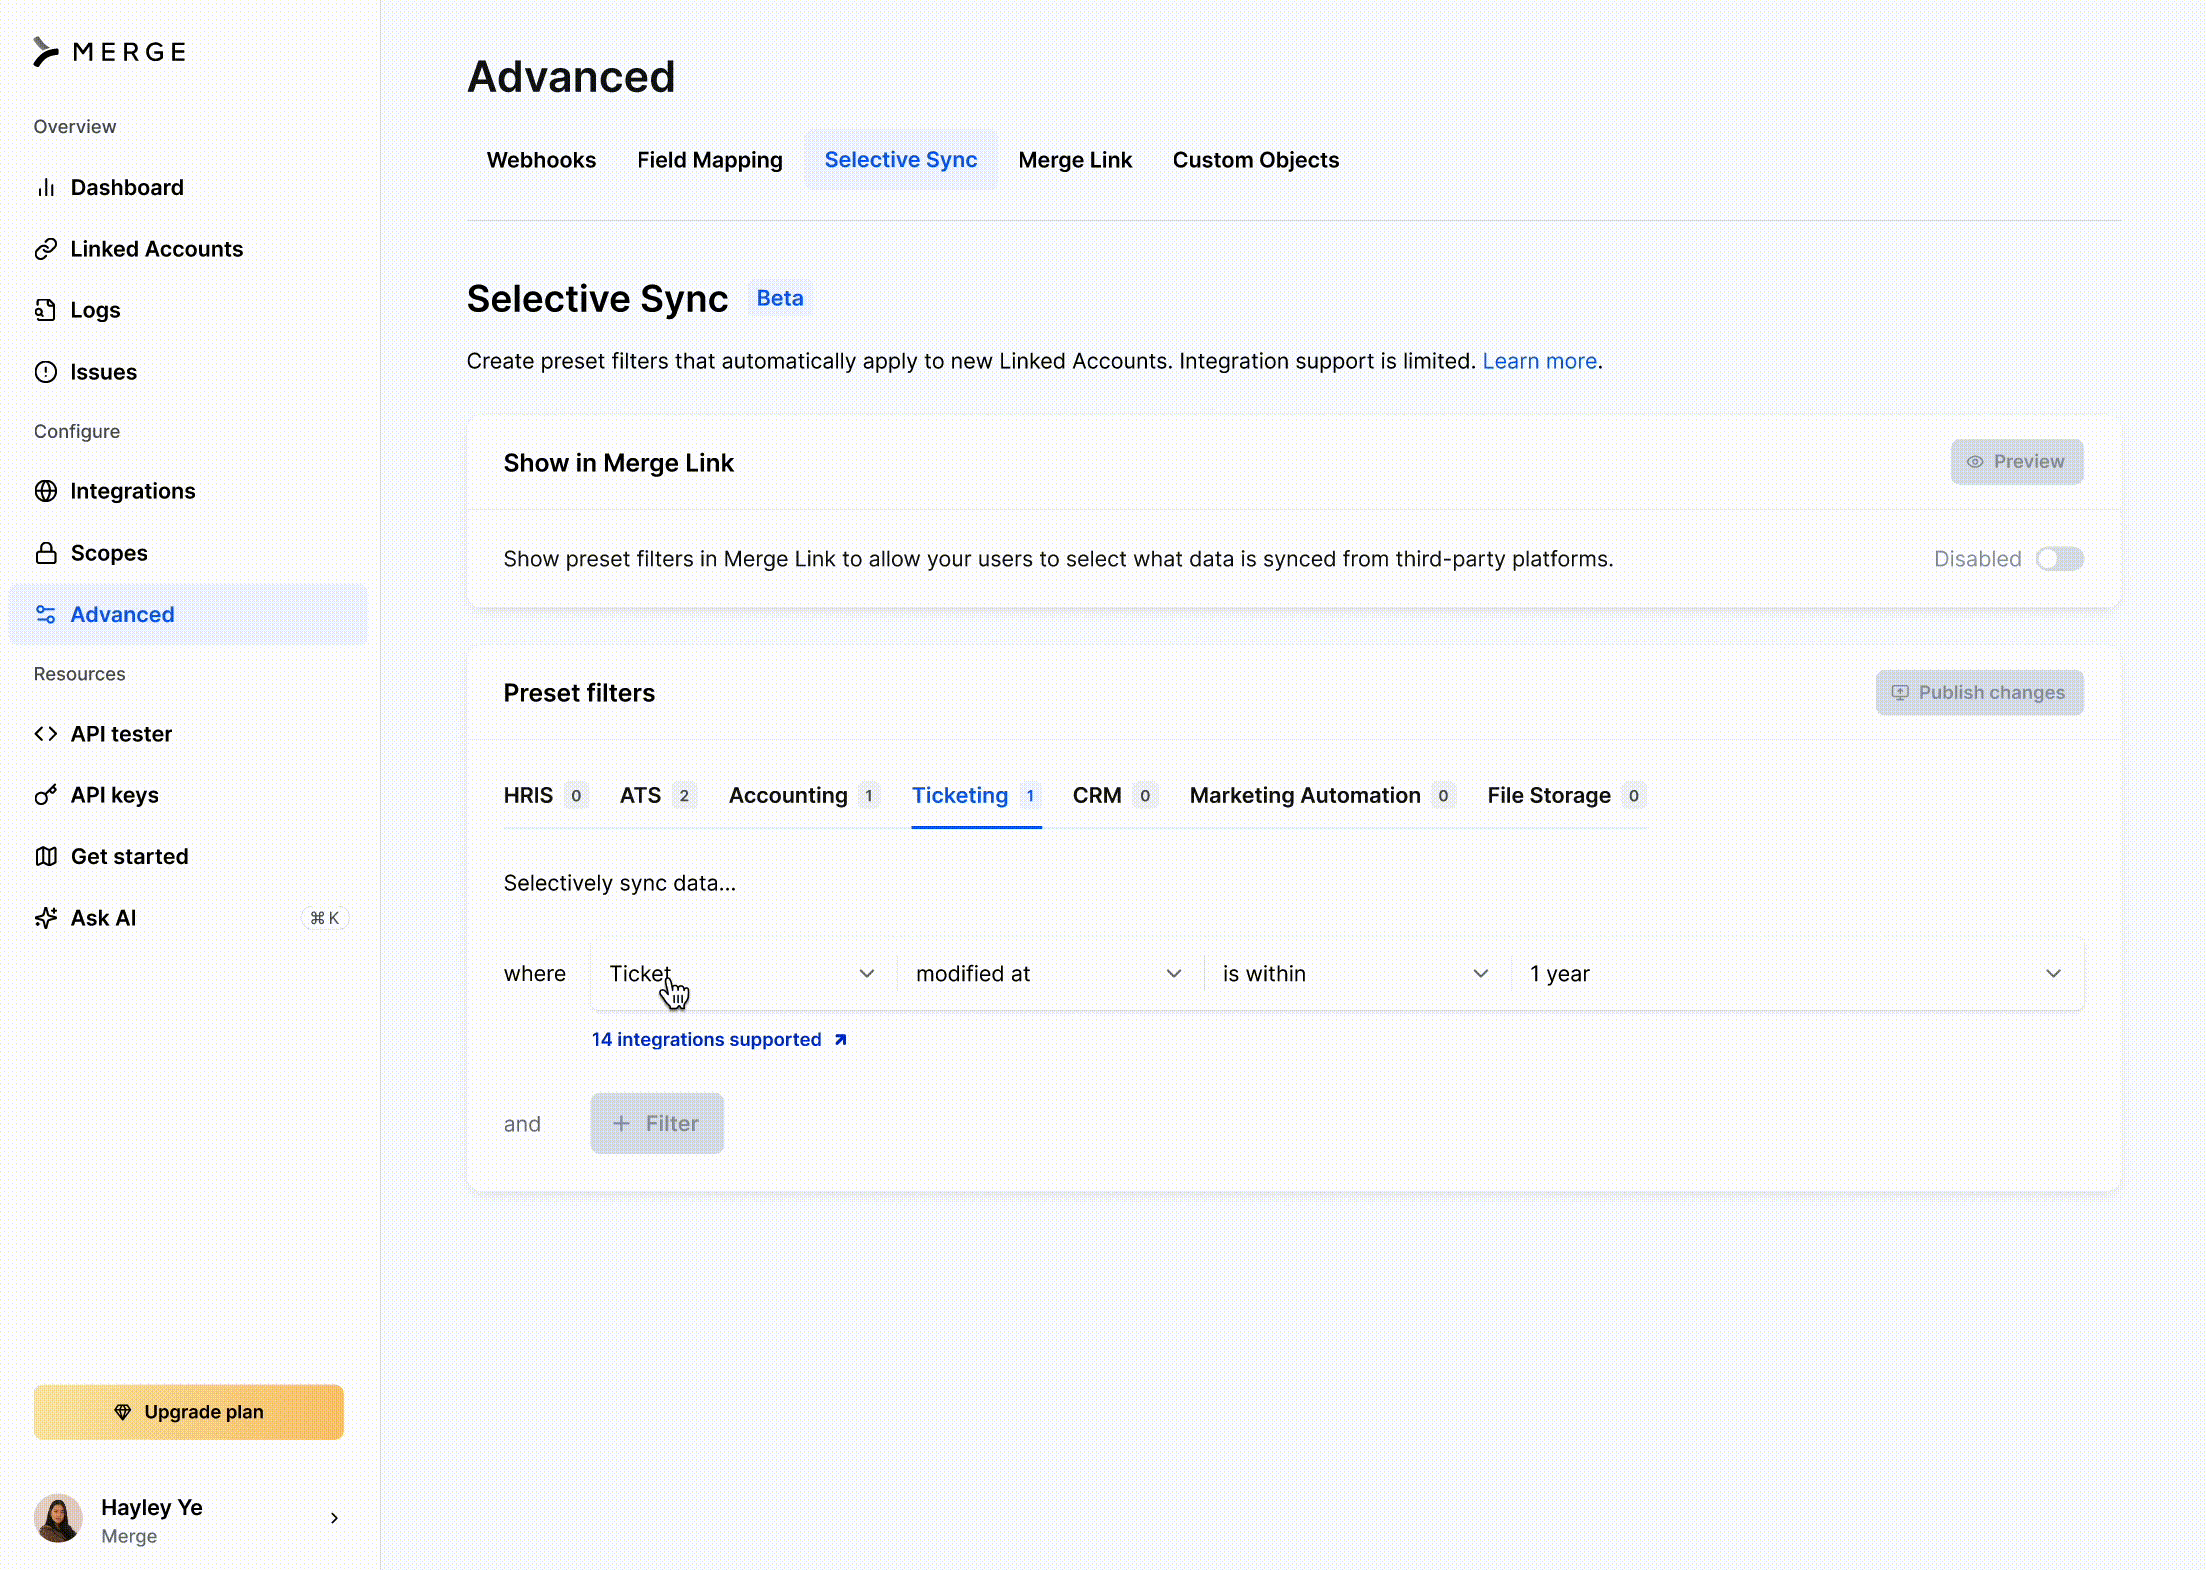2206x1570 pixels.
Task: Click the Linked Accounts chain icon
Action: (x=46, y=249)
